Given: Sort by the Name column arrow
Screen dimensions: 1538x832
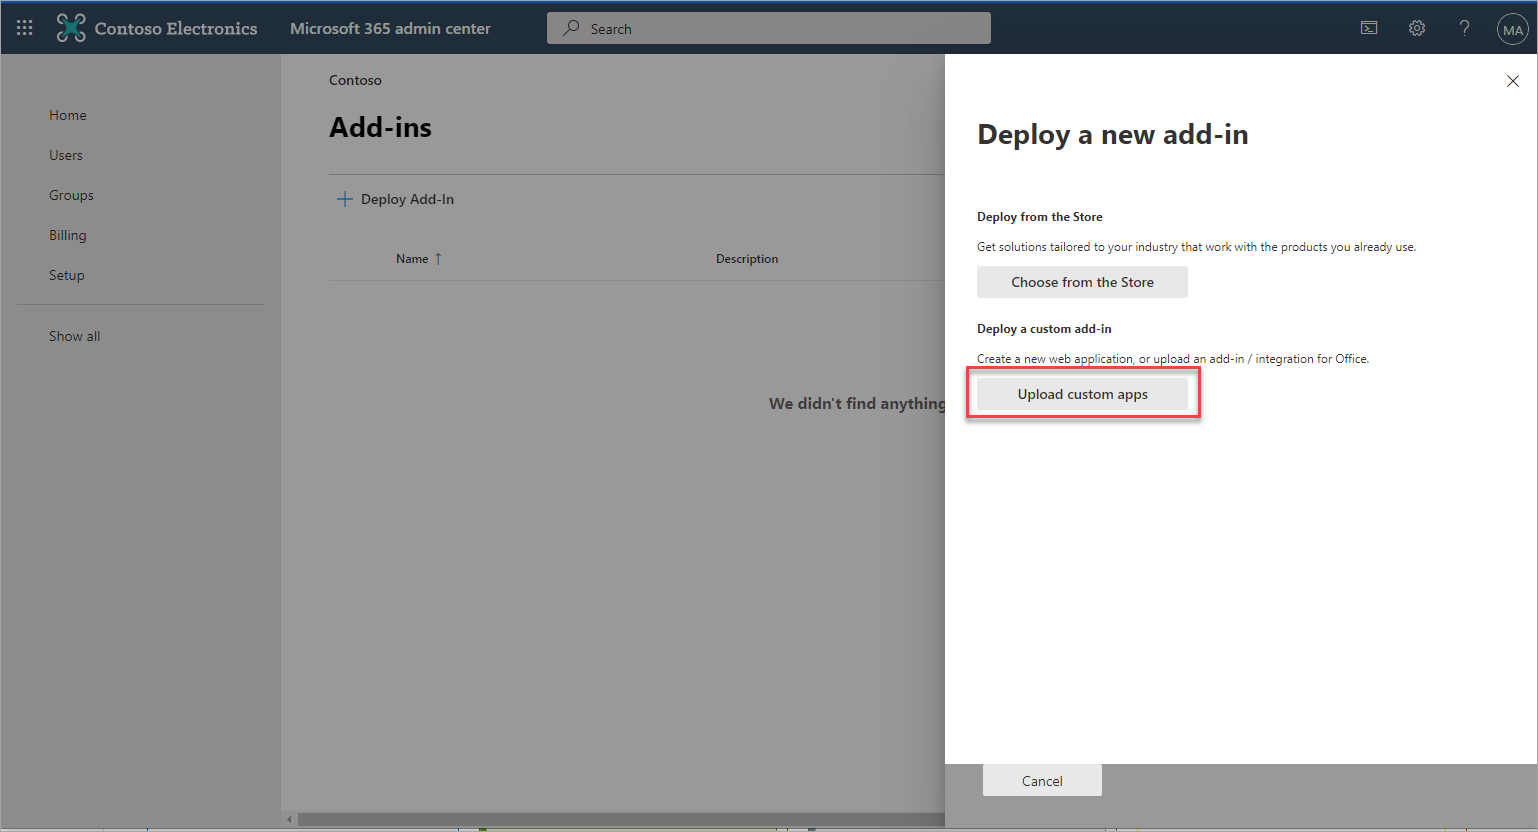Looking at the screenshot, I should pyautogui.click(x=438, y=259).
